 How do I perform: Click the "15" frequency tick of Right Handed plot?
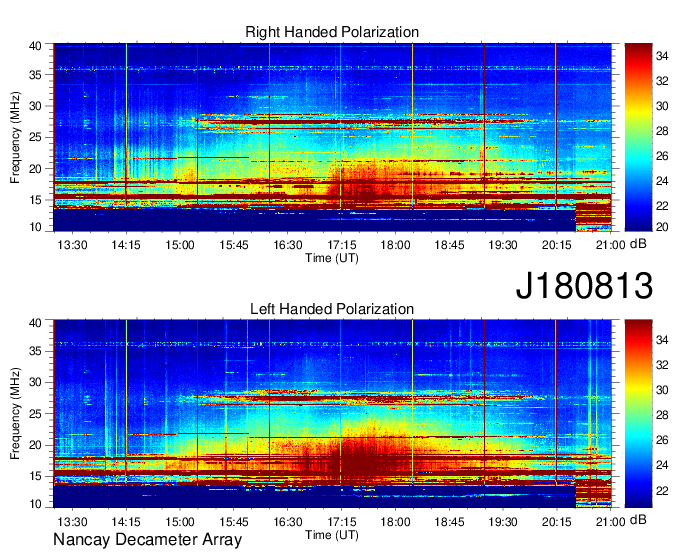(x=35, y=199)
